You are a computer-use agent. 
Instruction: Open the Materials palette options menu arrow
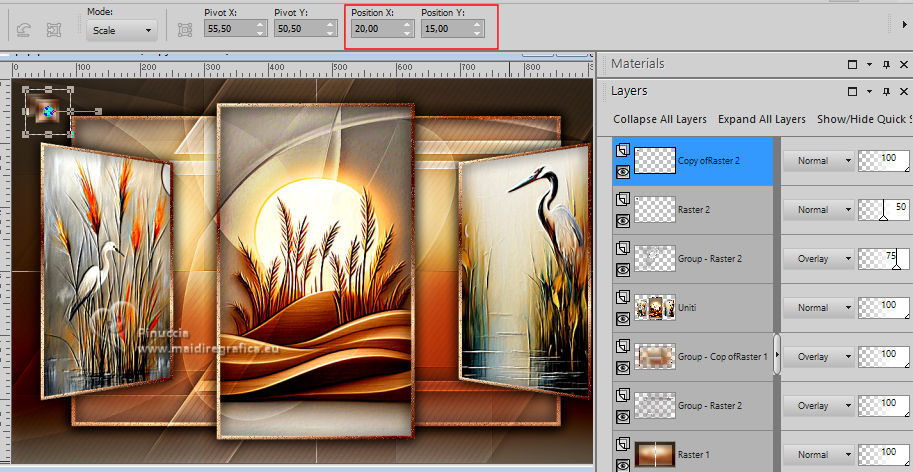click(x=869, y=65)
